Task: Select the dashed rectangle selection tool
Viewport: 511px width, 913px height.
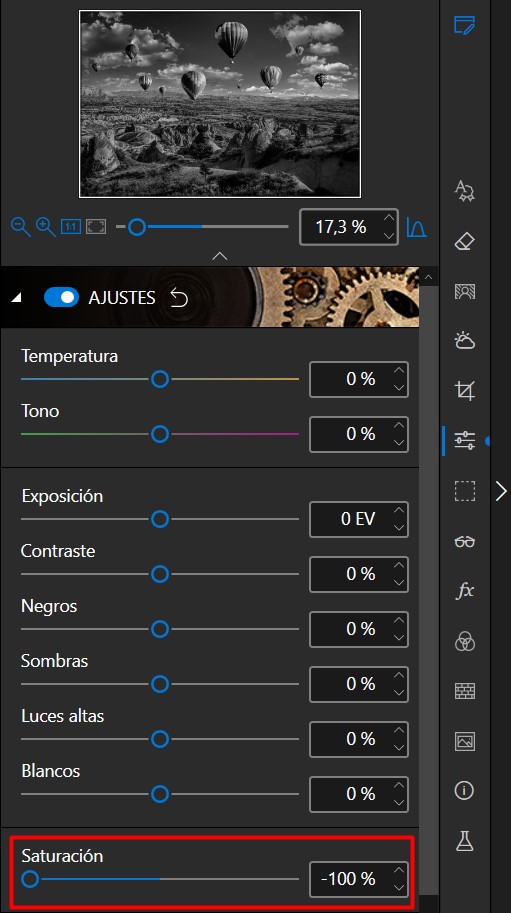Action: point(464,491)
